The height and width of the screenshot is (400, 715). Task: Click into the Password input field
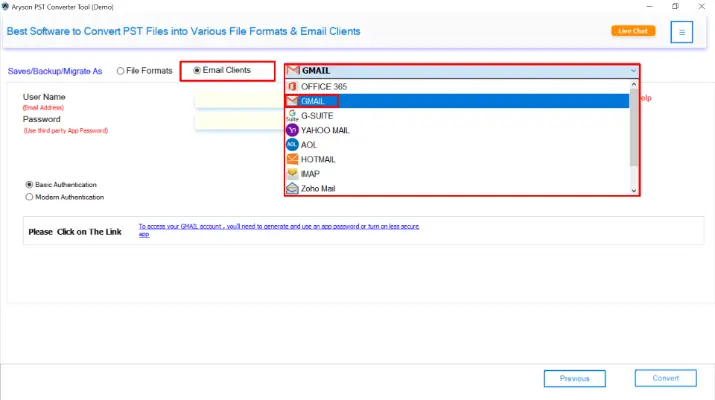[240, 122]
